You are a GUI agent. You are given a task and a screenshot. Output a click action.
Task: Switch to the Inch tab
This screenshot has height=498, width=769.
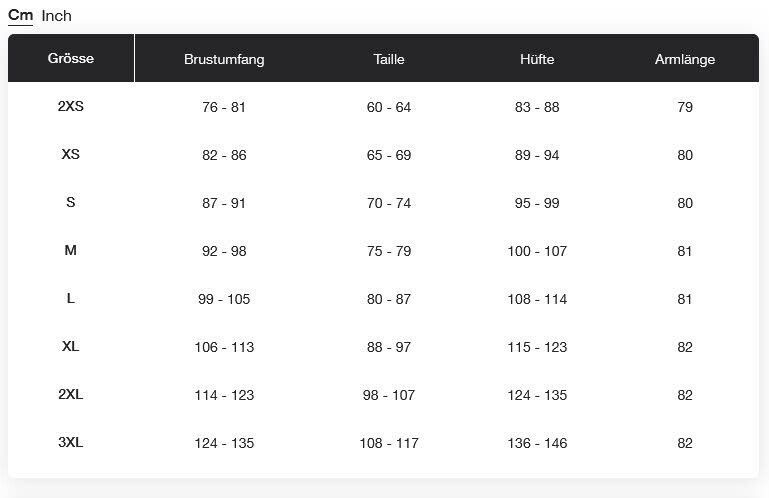(56, 16)
